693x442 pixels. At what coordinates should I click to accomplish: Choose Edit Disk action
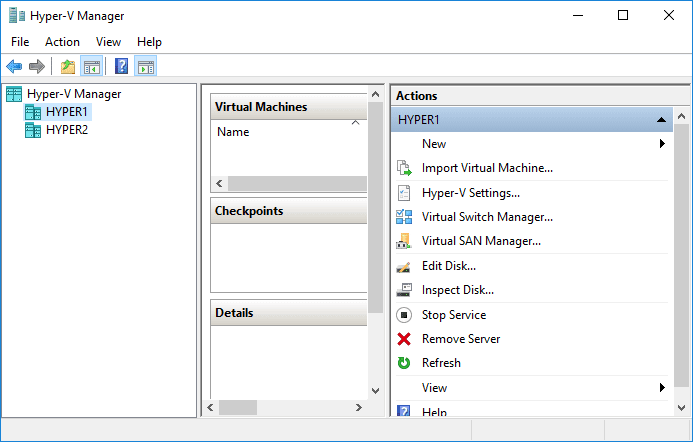449,266
